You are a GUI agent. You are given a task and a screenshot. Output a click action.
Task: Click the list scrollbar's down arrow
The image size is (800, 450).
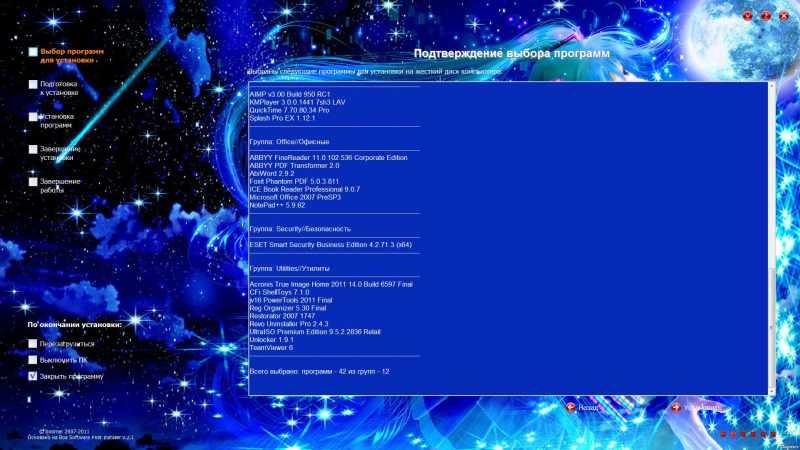point(771,391)
